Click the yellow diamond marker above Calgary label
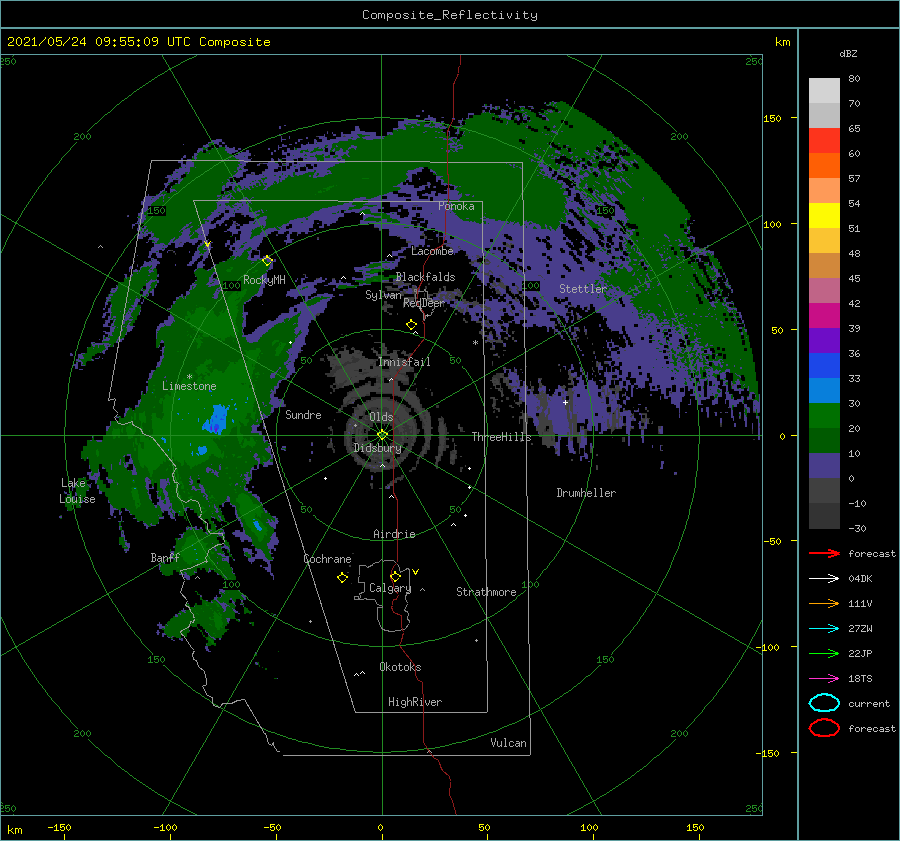Viewport: 900px width, 841px height. 395,576
